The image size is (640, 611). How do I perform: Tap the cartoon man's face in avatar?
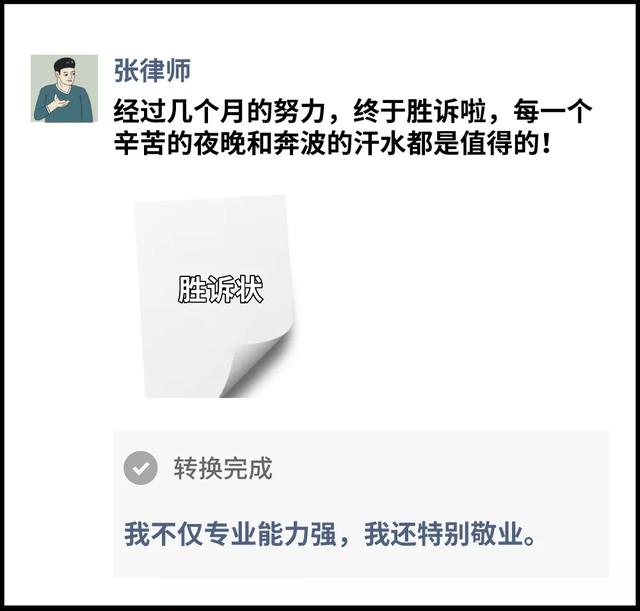(65, 76)
